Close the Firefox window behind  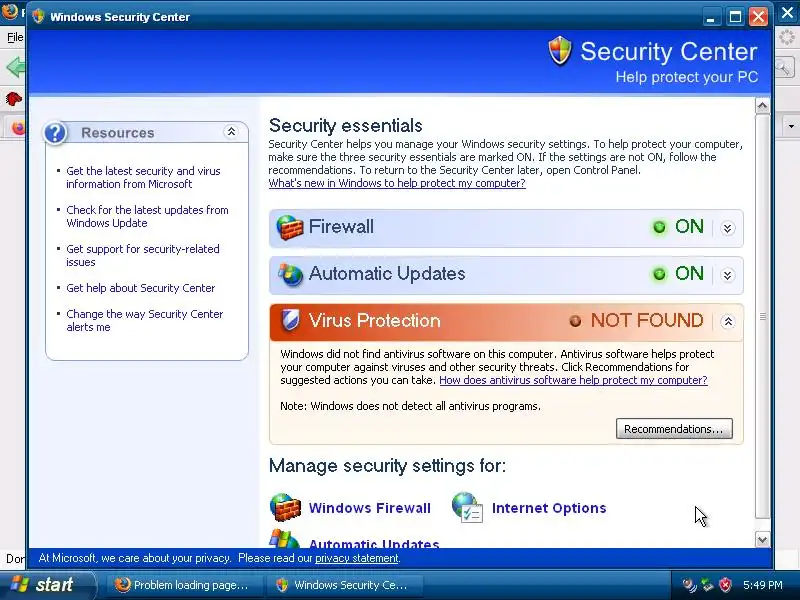point(788,13)
